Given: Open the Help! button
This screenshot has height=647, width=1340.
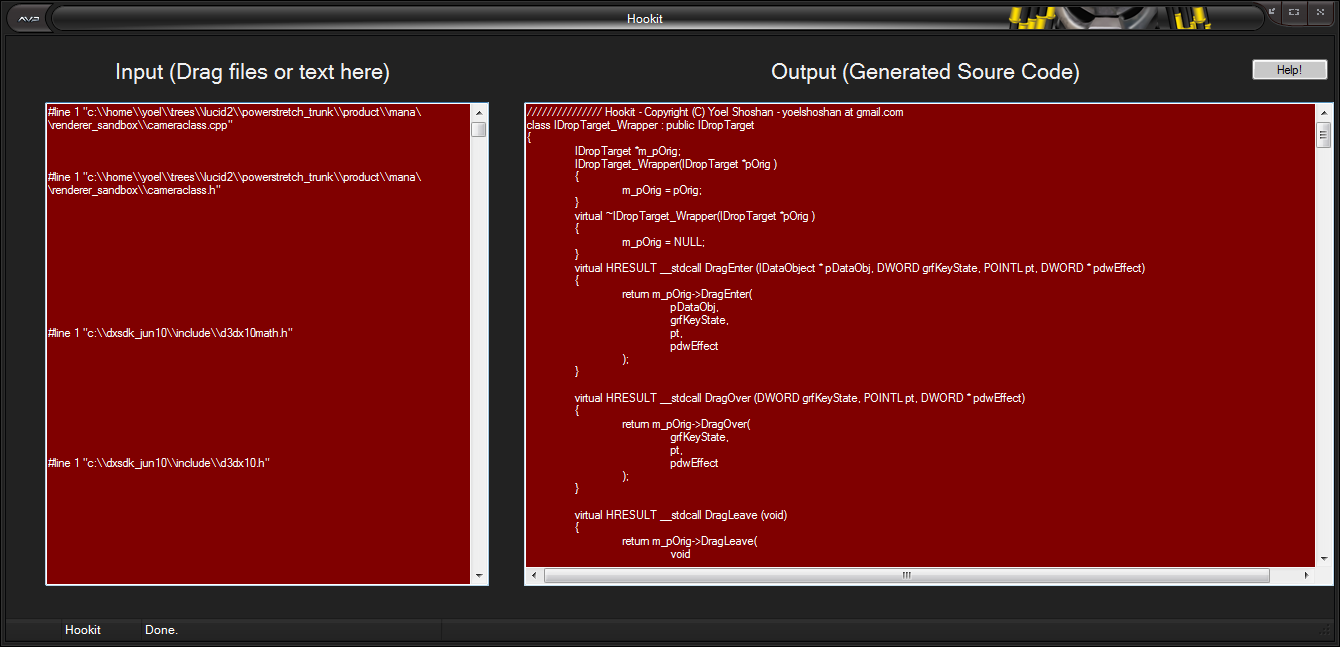Looking at the screenshot, I should 1289,70.
